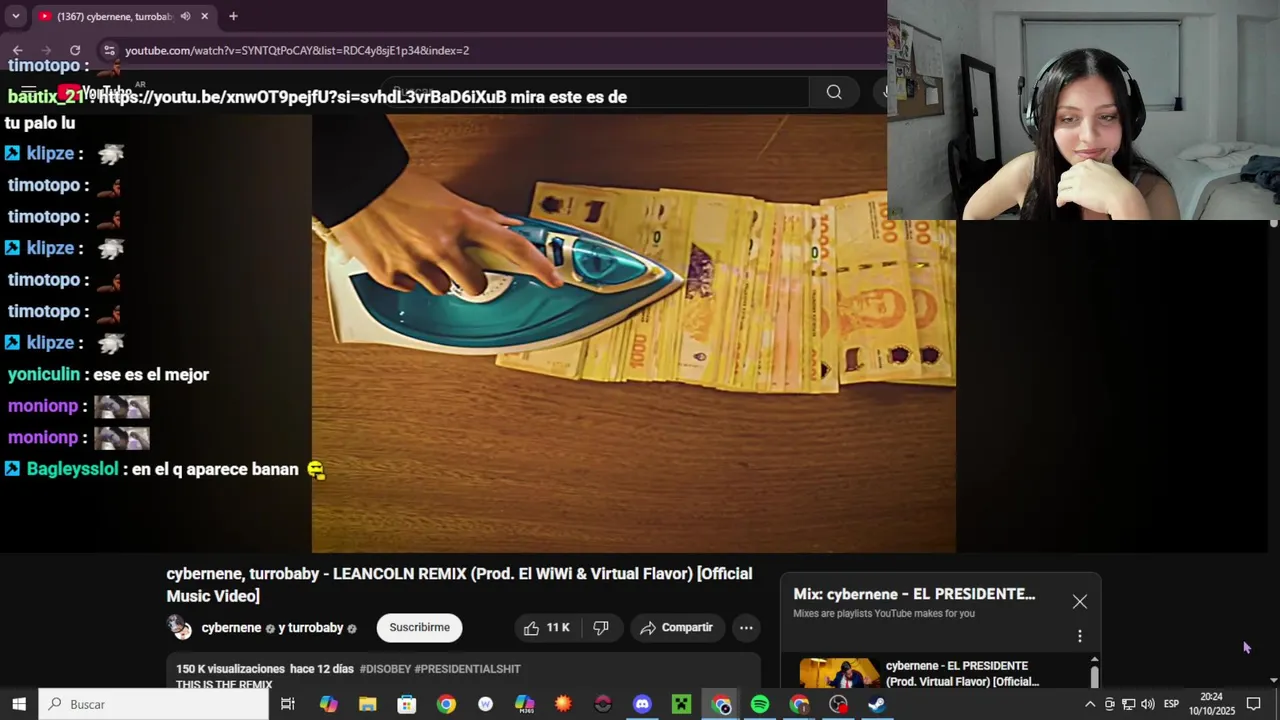Dislike the video
Image resolution: width=1280 pixels, height=720 pixels.
click(601, 628)
